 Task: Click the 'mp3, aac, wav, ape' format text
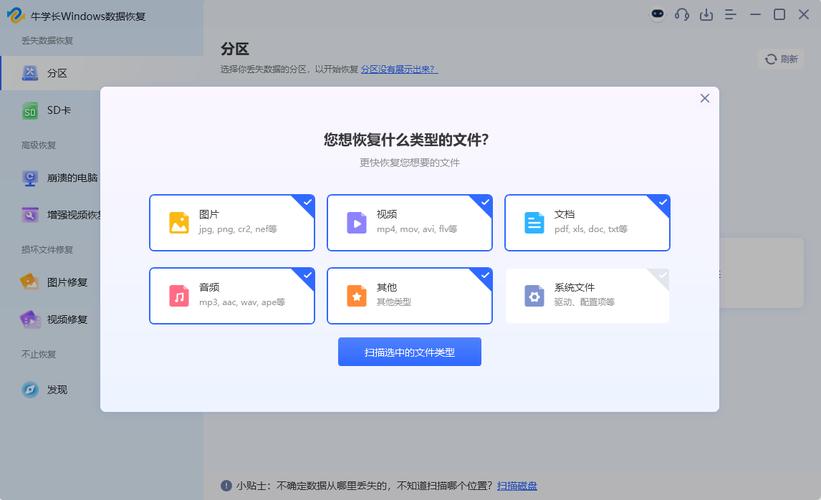(x=242, y=302)
